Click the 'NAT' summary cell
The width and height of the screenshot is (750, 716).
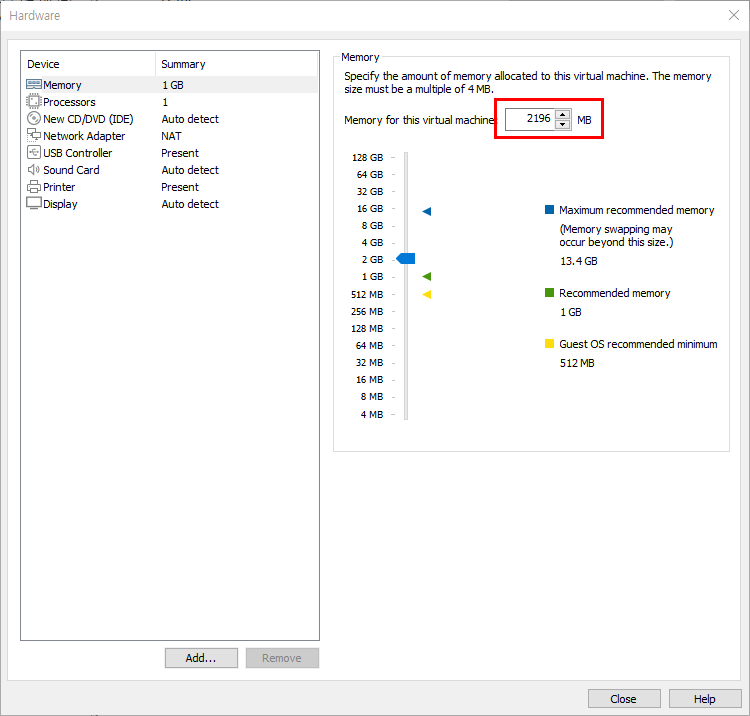(x=171, y=136)
